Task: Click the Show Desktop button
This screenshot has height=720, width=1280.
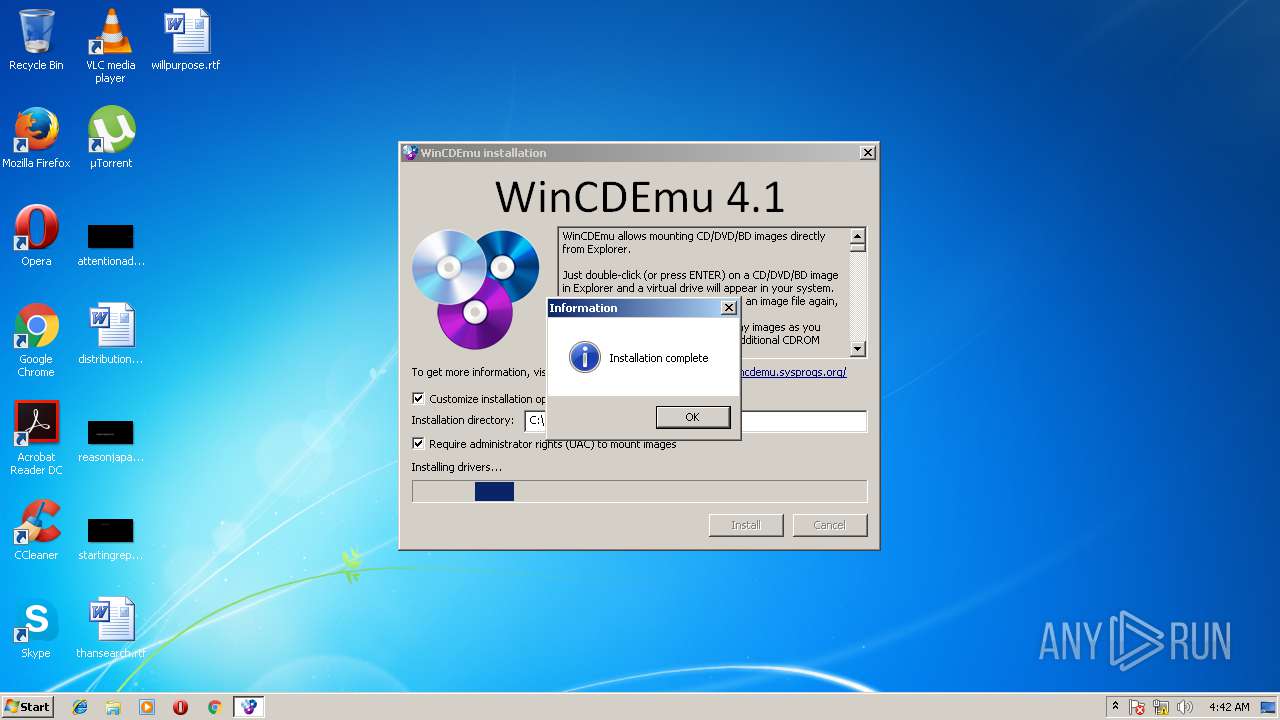Action: [1269, 707]
